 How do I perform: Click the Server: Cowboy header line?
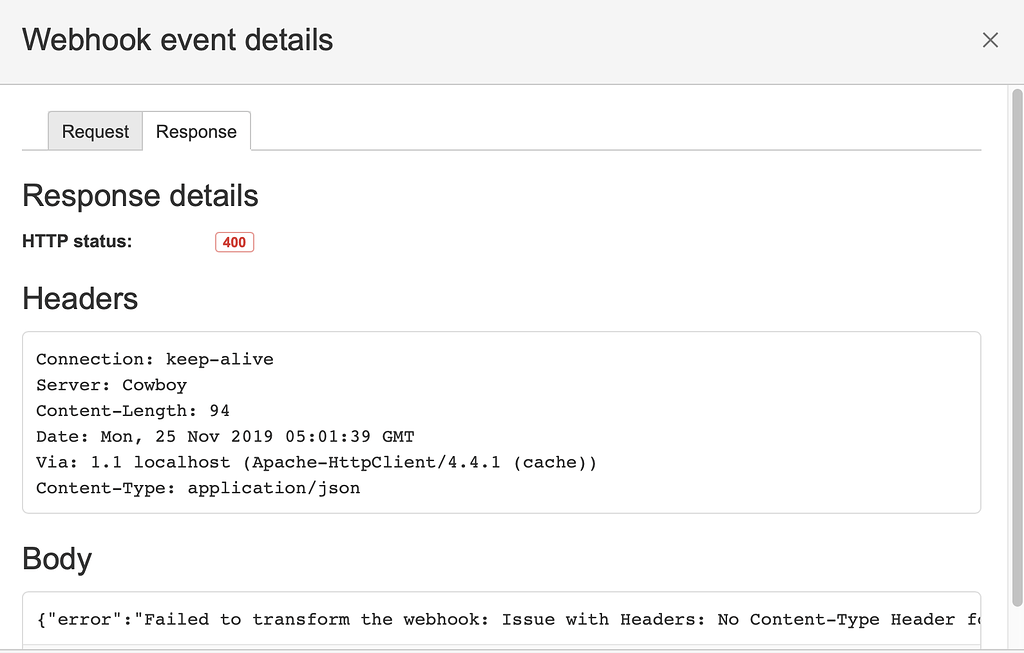(111, 385)
